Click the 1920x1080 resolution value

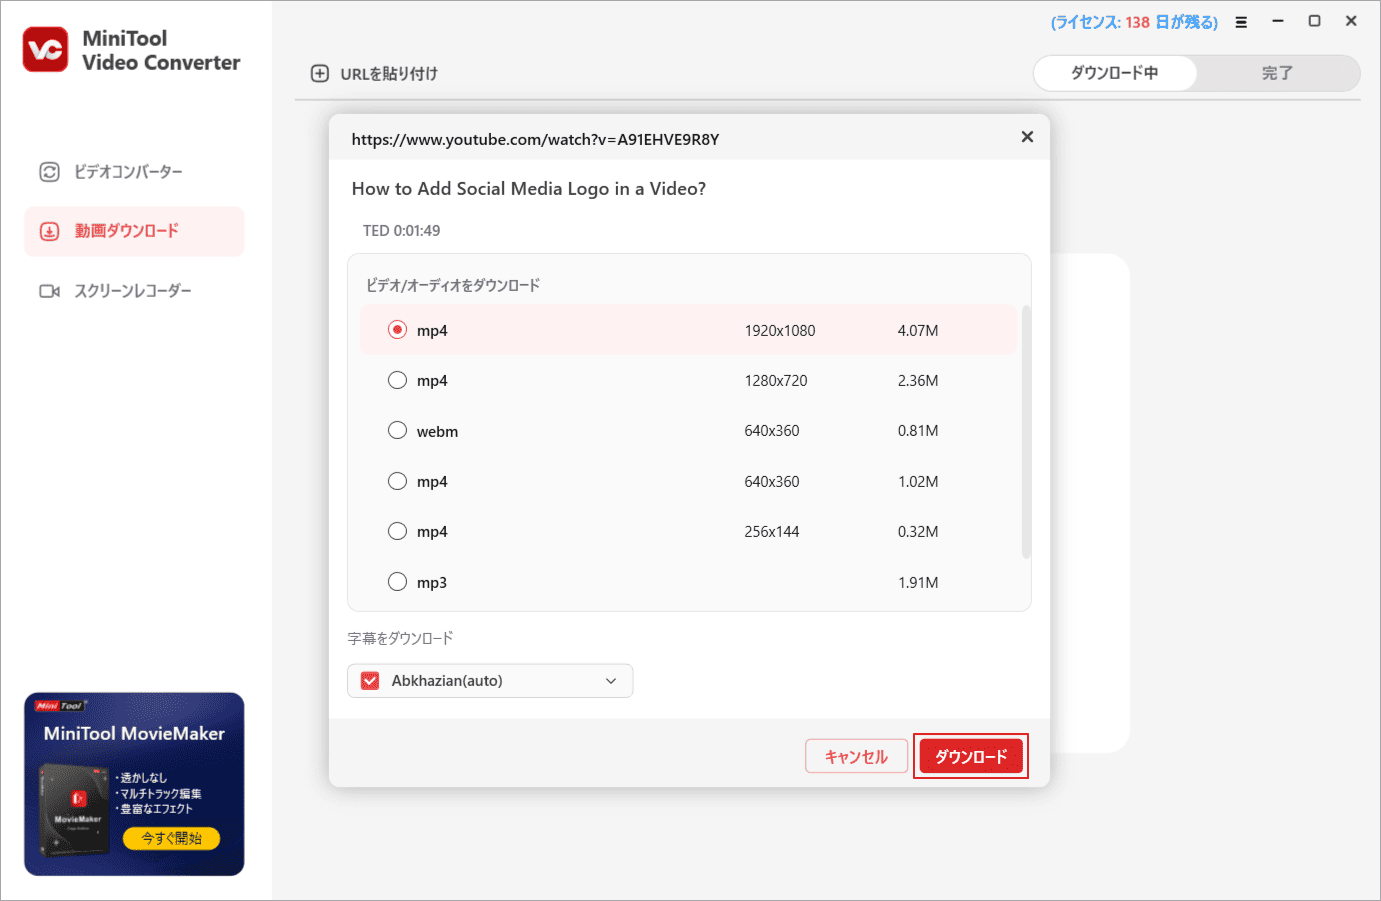(780, 330)
